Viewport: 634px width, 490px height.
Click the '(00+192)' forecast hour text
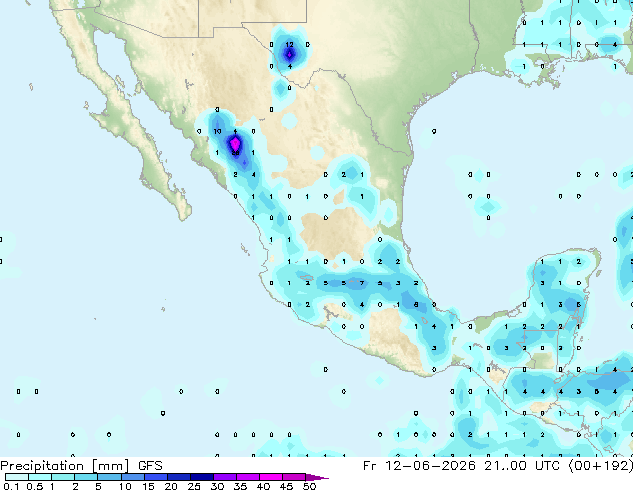600,466
